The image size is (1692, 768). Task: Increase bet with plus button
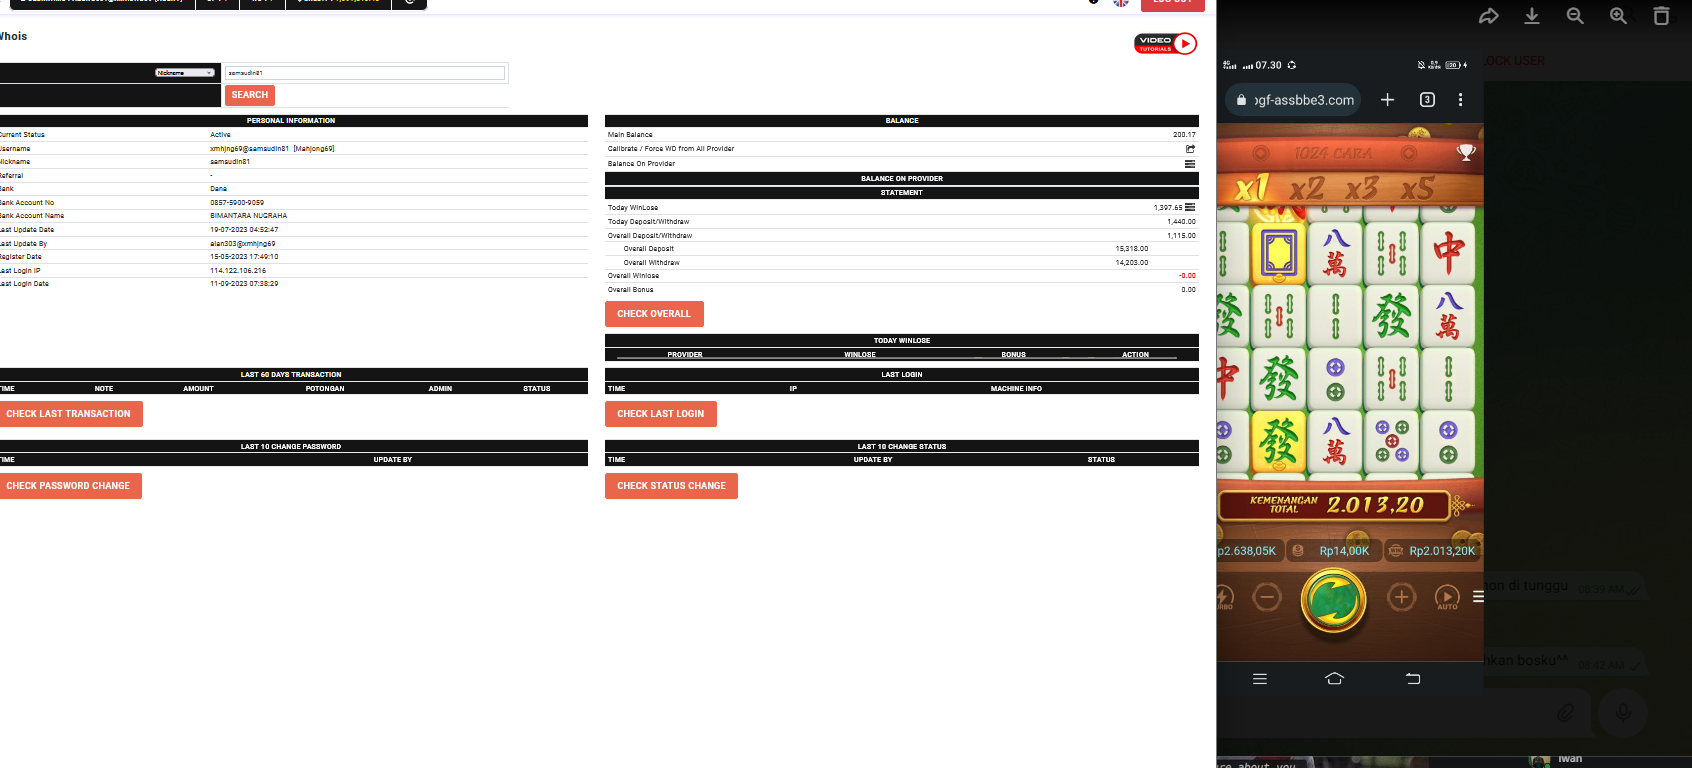1401,598
